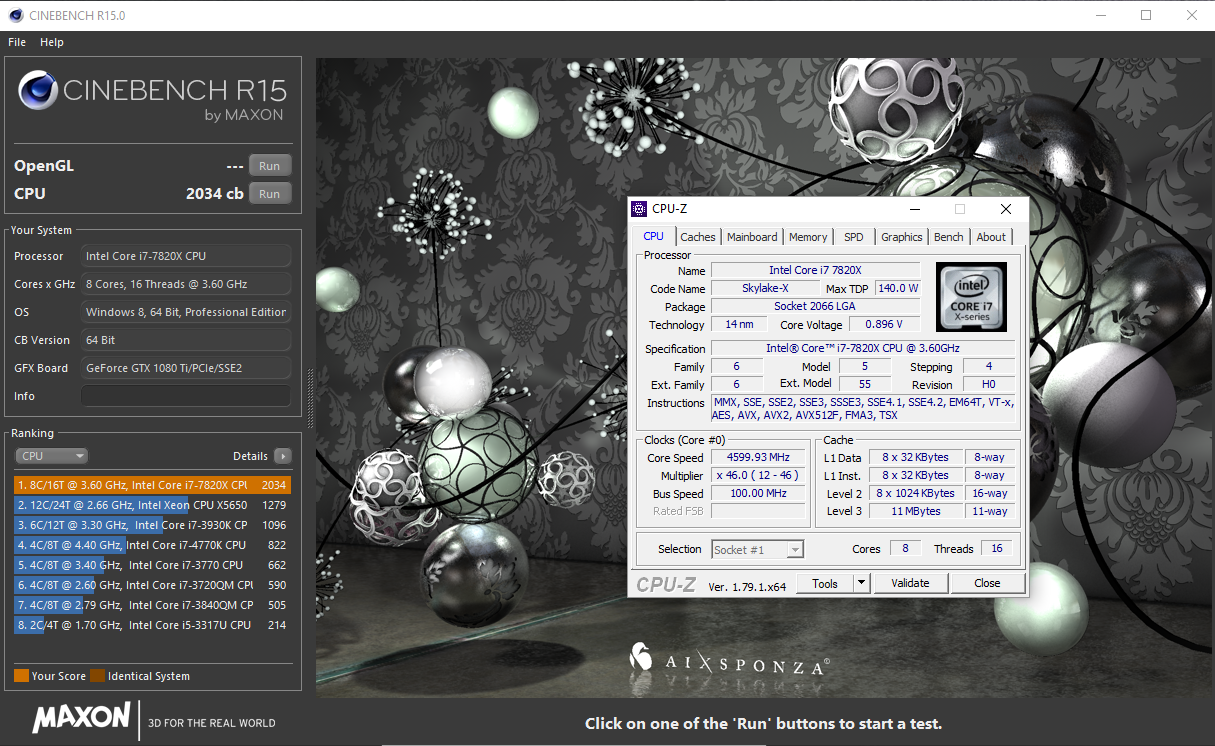Click the Package value Socket 2066 LGA
Screen dimensions: 1215x746
(x=815, y=306)
